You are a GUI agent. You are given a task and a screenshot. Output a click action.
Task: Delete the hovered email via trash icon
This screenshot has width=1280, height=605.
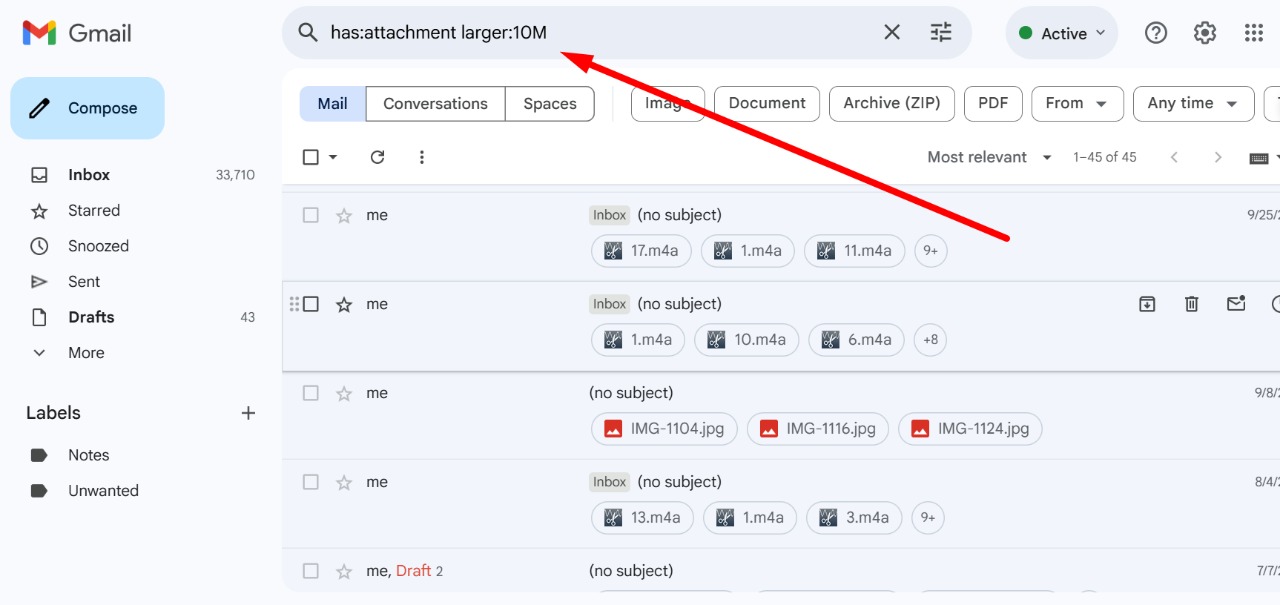(x=1192, y=304)
